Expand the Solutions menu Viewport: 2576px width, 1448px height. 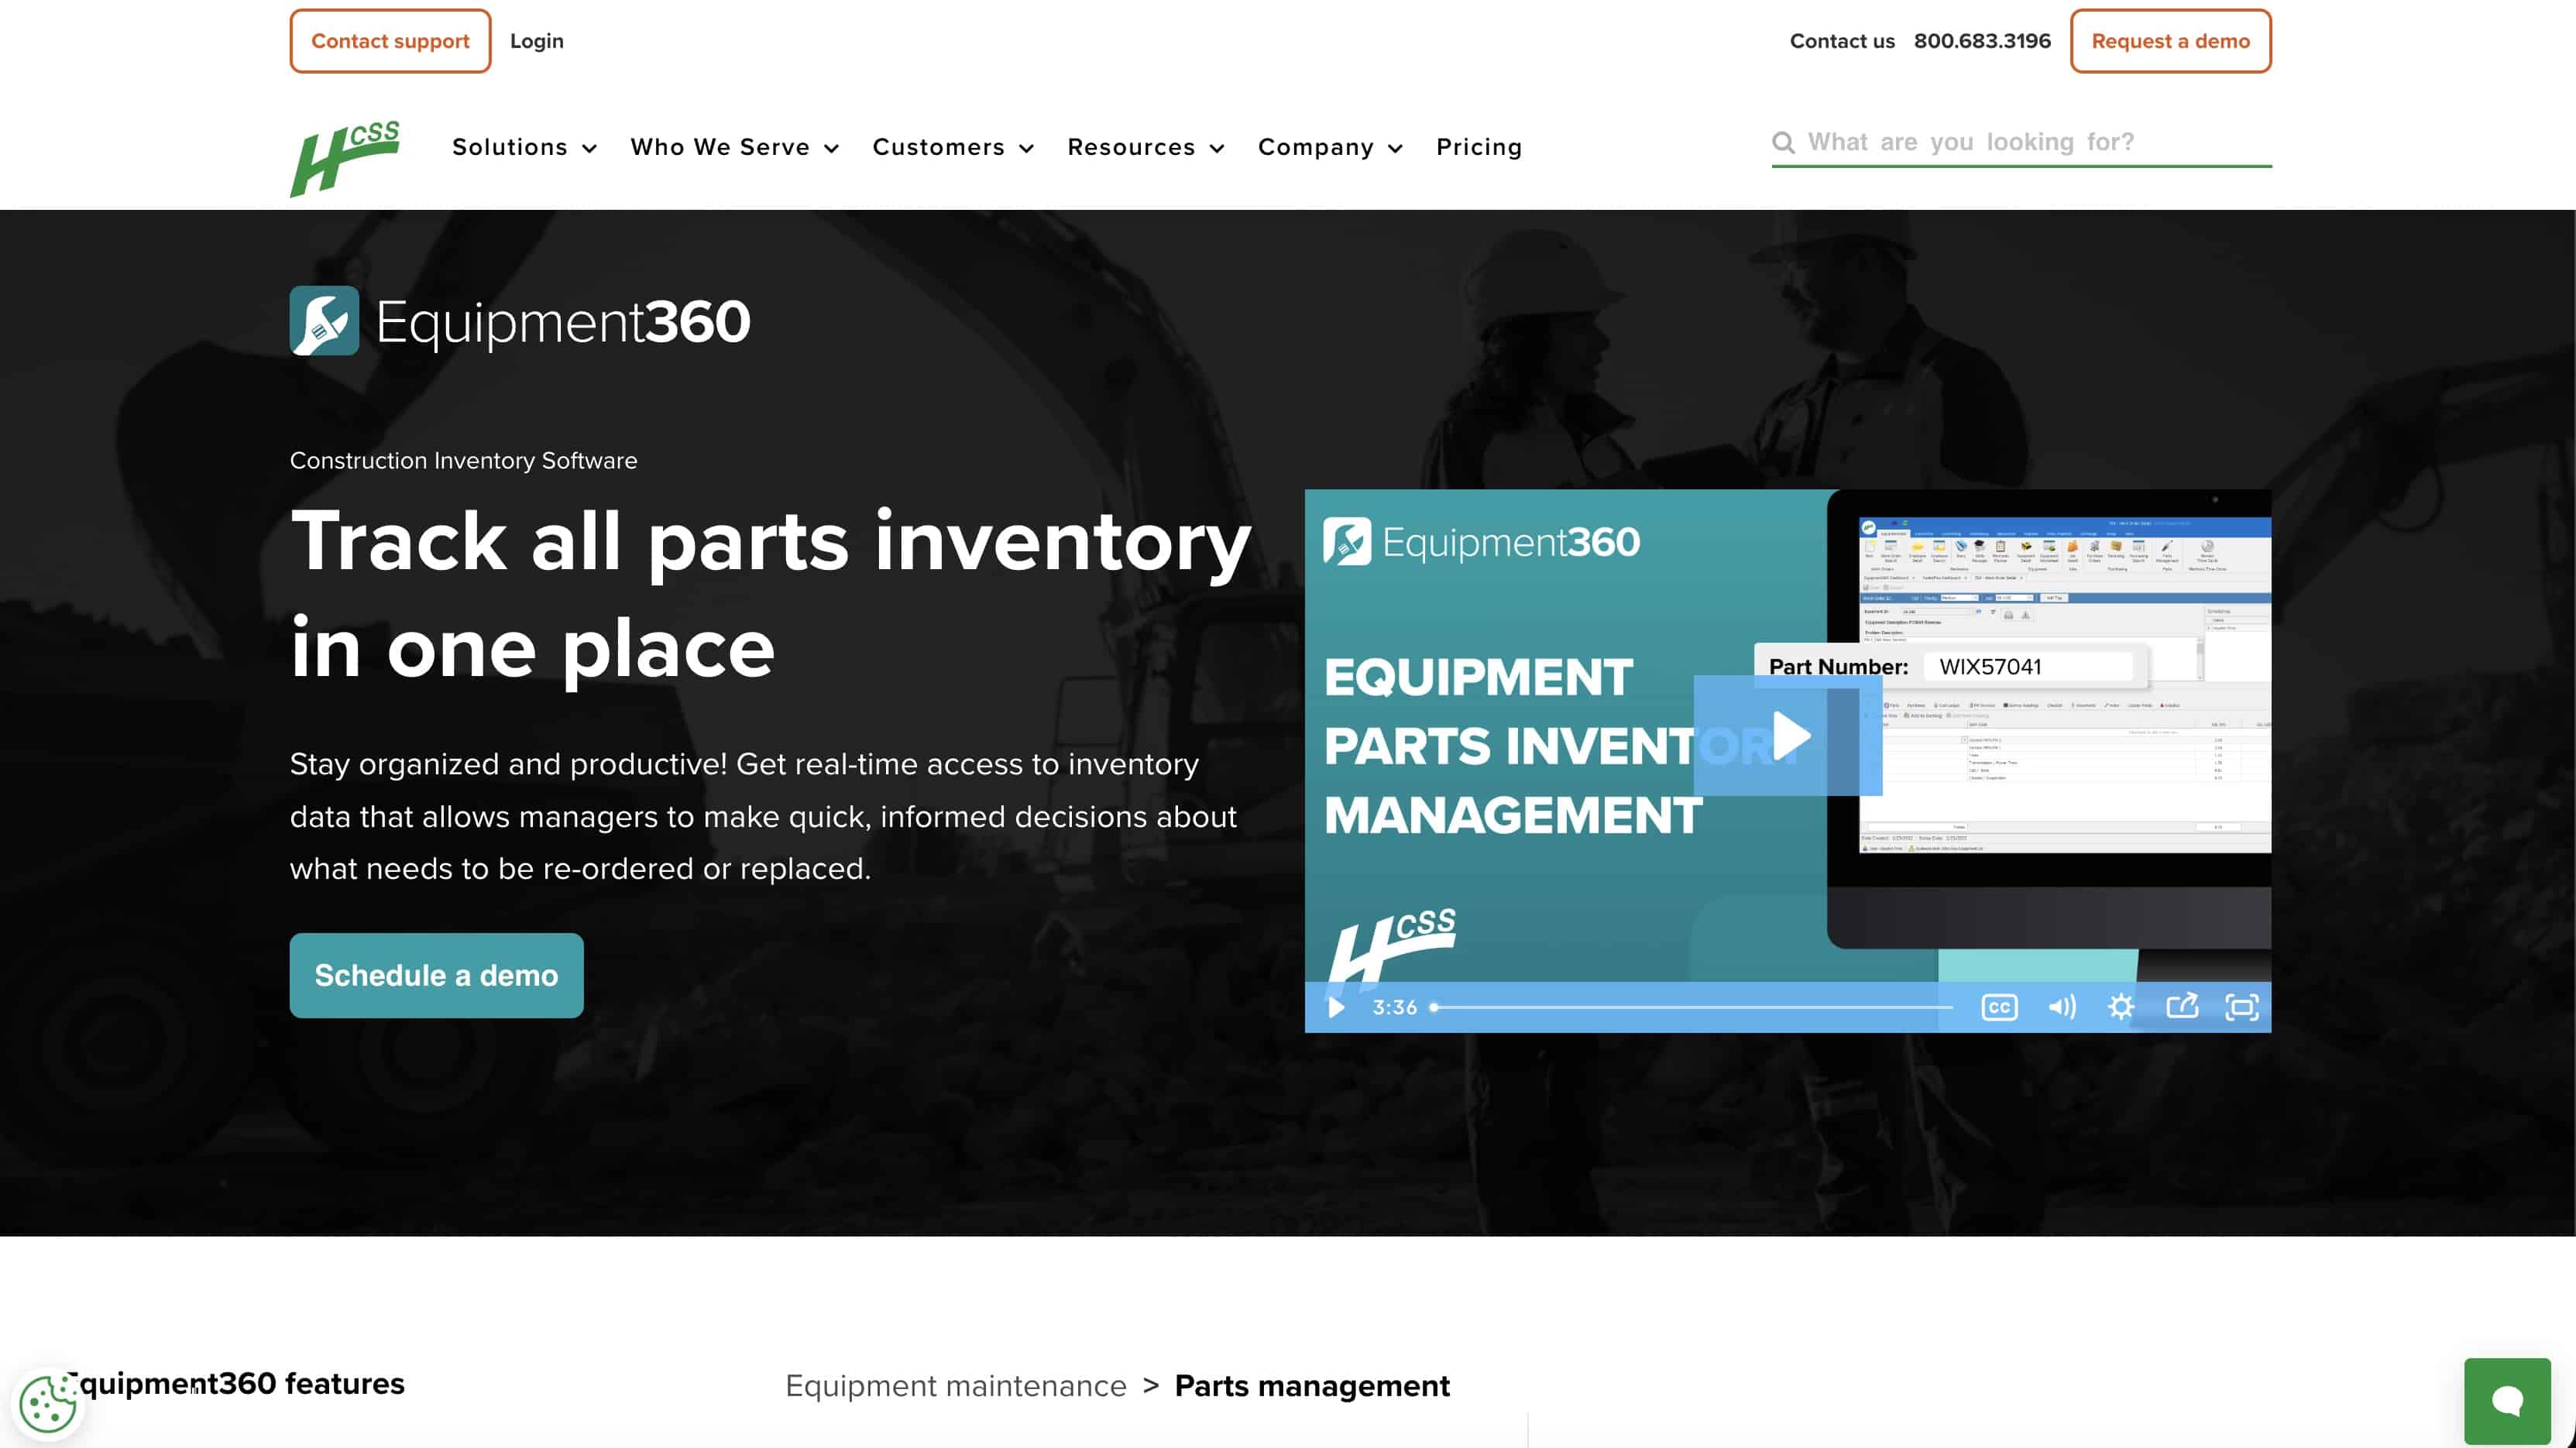(524, 147)
